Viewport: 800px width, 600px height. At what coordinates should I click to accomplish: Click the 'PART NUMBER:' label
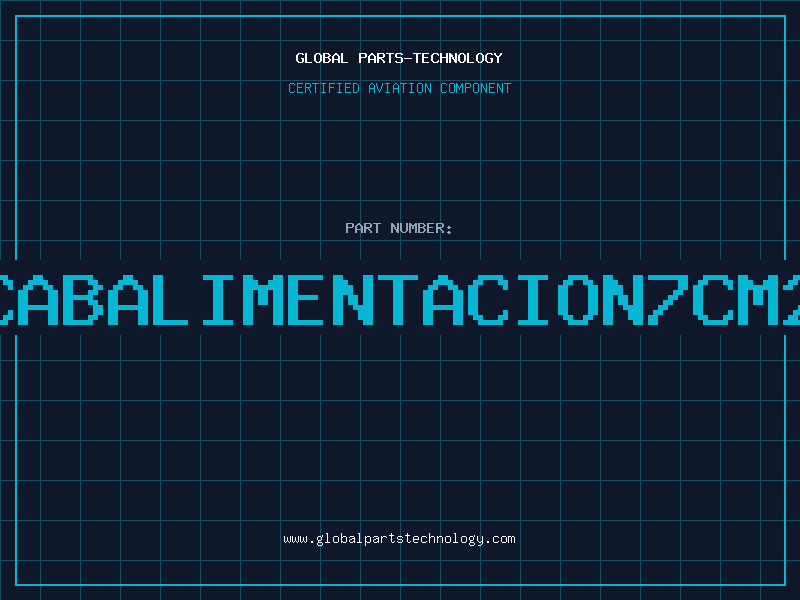(399, 228)
